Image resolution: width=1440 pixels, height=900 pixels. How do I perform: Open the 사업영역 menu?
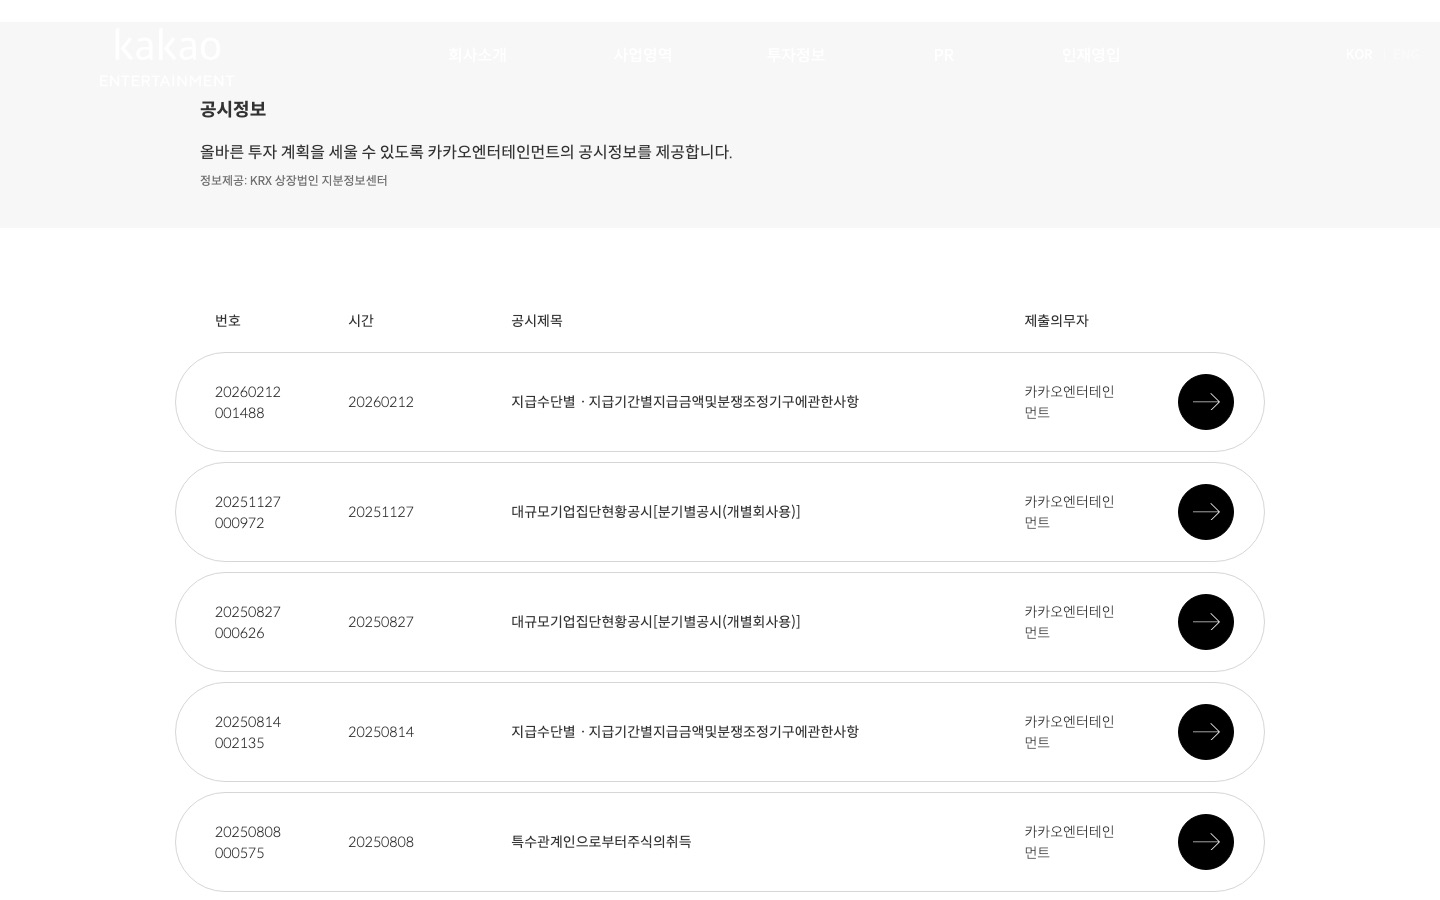coord(643,55)
